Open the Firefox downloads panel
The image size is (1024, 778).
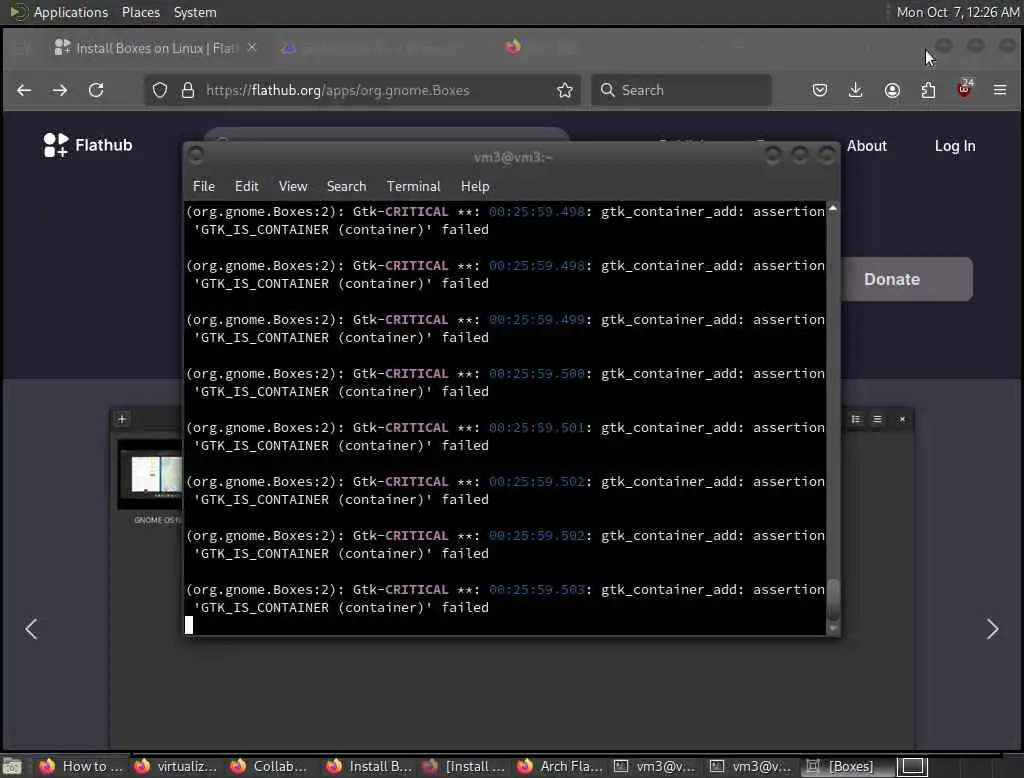pyautogui.click(x=856, y=90)
